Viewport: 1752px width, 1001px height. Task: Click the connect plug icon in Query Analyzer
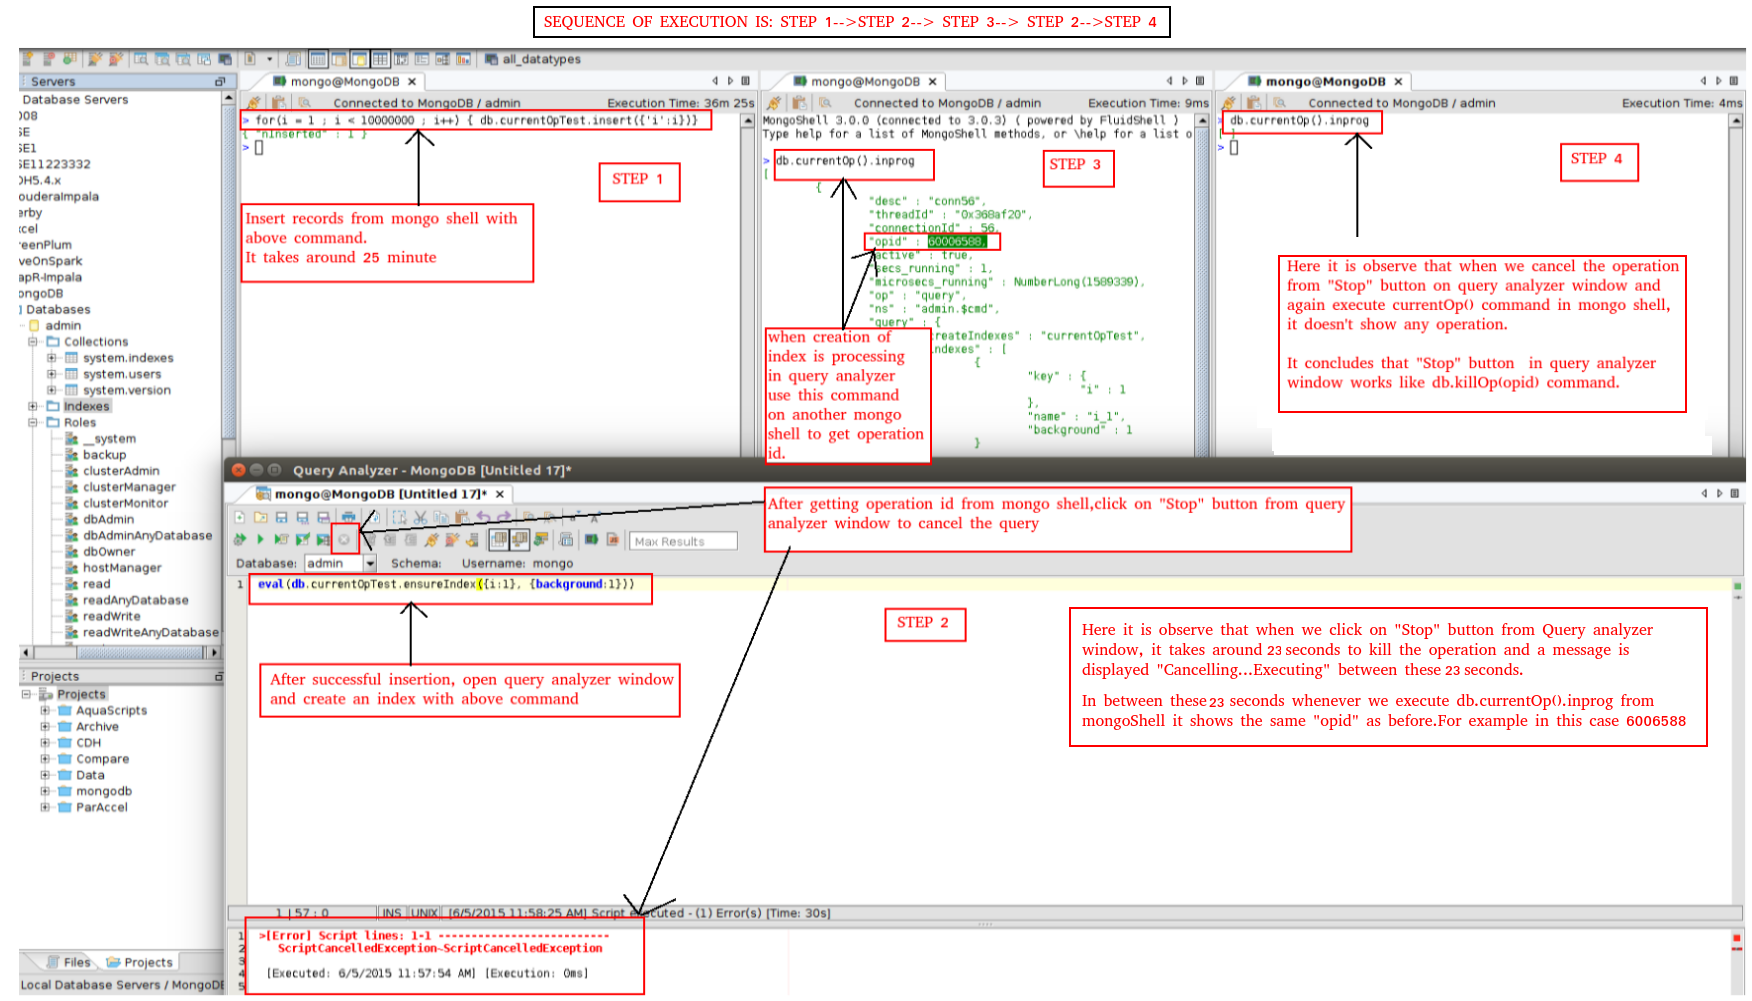point(431,539)
